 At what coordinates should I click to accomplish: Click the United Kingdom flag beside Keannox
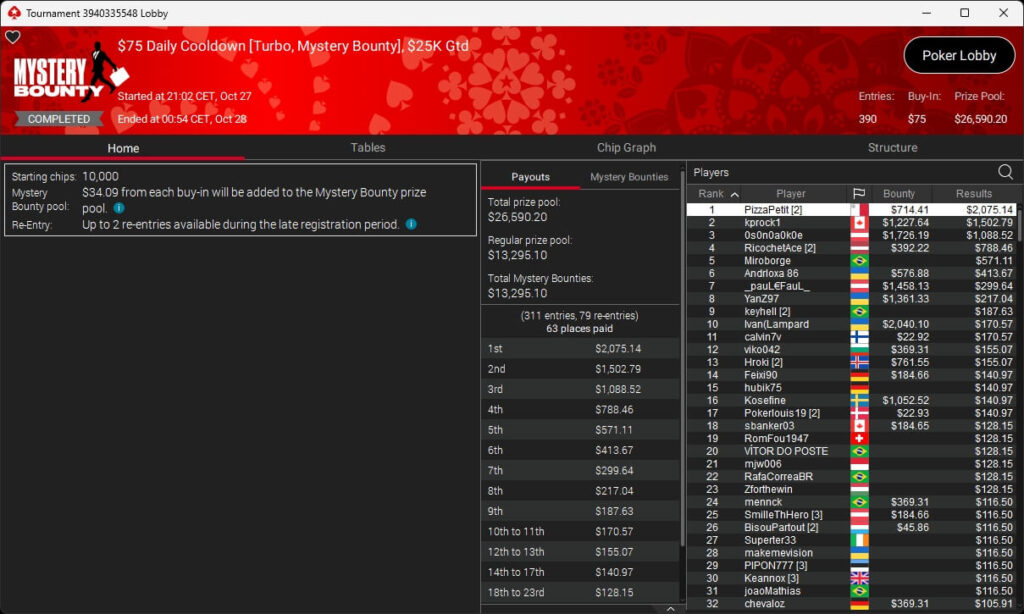(858, 578)
